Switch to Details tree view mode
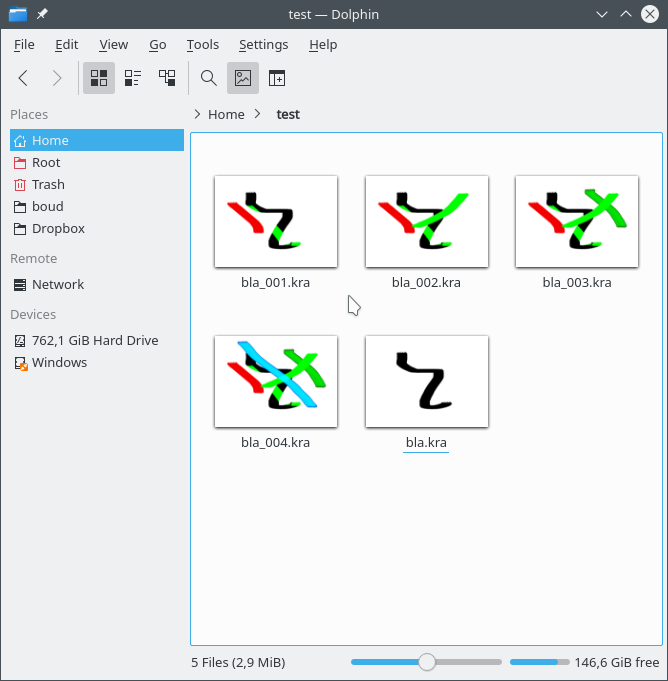Screen dimensions: 668x681 [167, 78]
